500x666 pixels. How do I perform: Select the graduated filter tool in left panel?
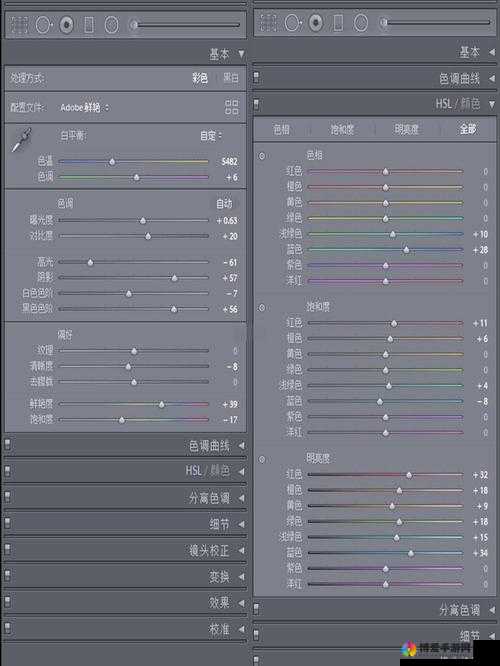point(89,25)
